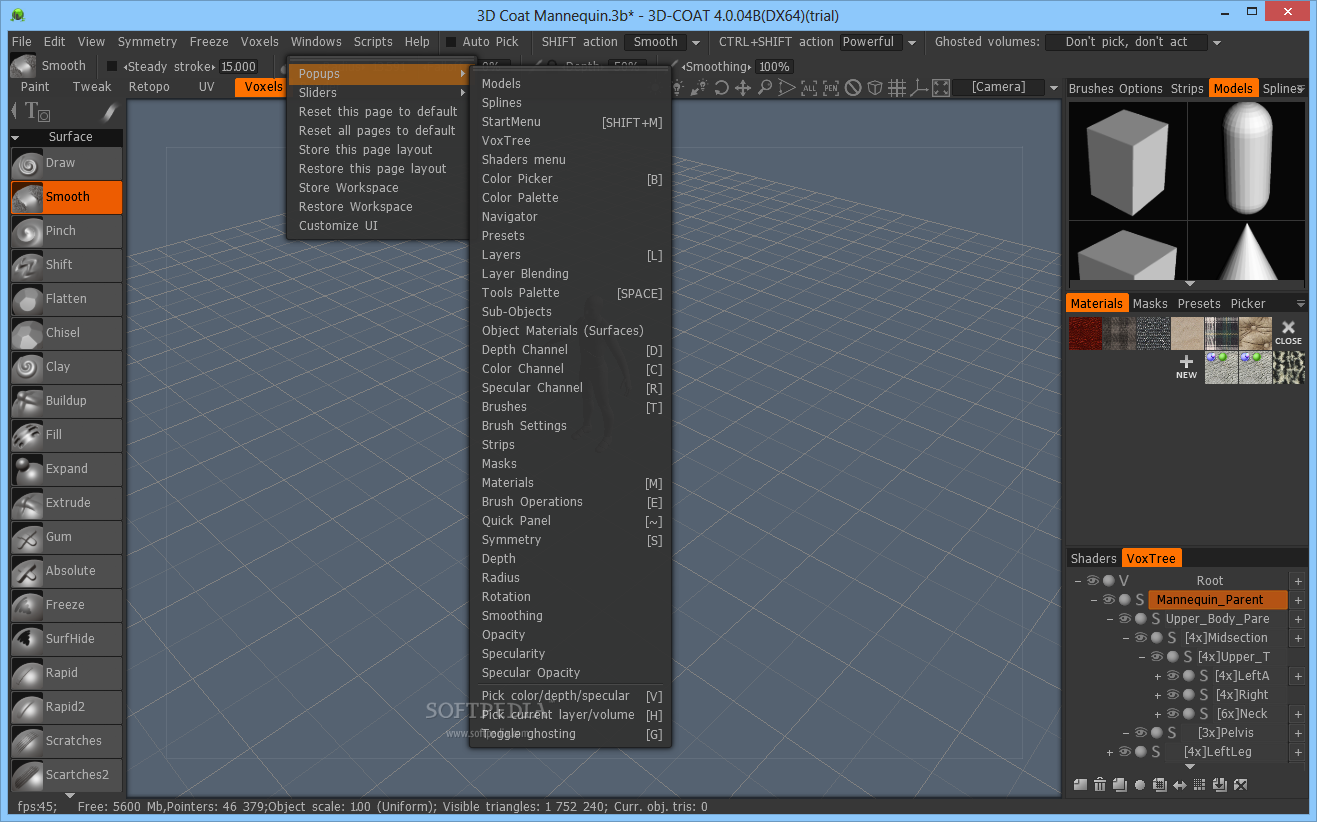Image resolution: width=1317 pixels, height=822 pixels.
Task: Select the Flatten tool
Action: 66,299
